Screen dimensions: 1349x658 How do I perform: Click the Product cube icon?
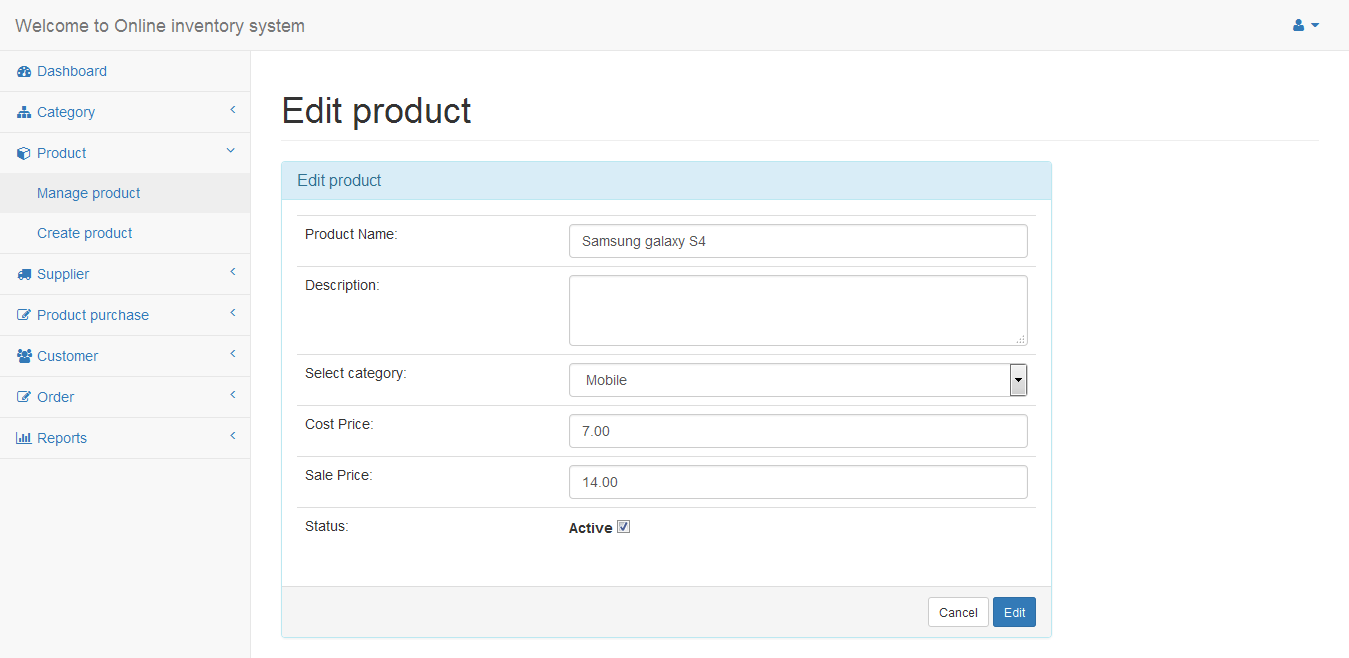(24, 154)
